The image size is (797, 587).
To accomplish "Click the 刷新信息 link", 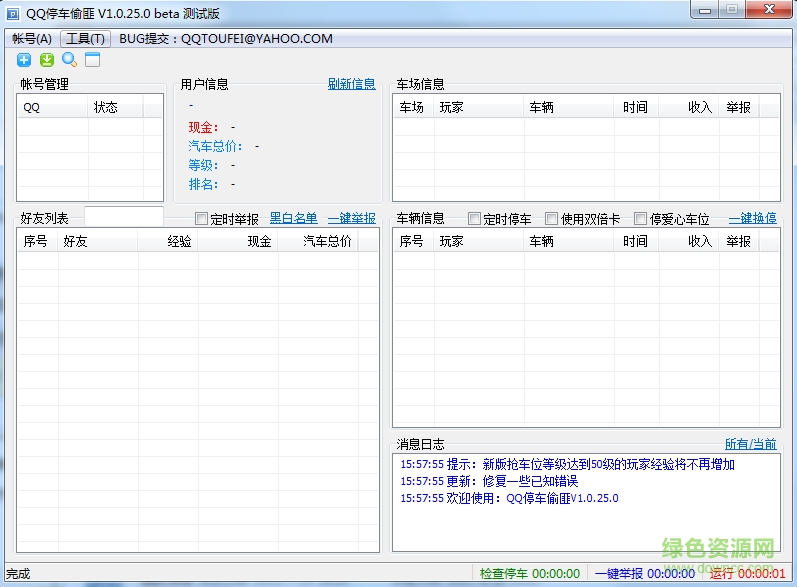I will (351, 84).
